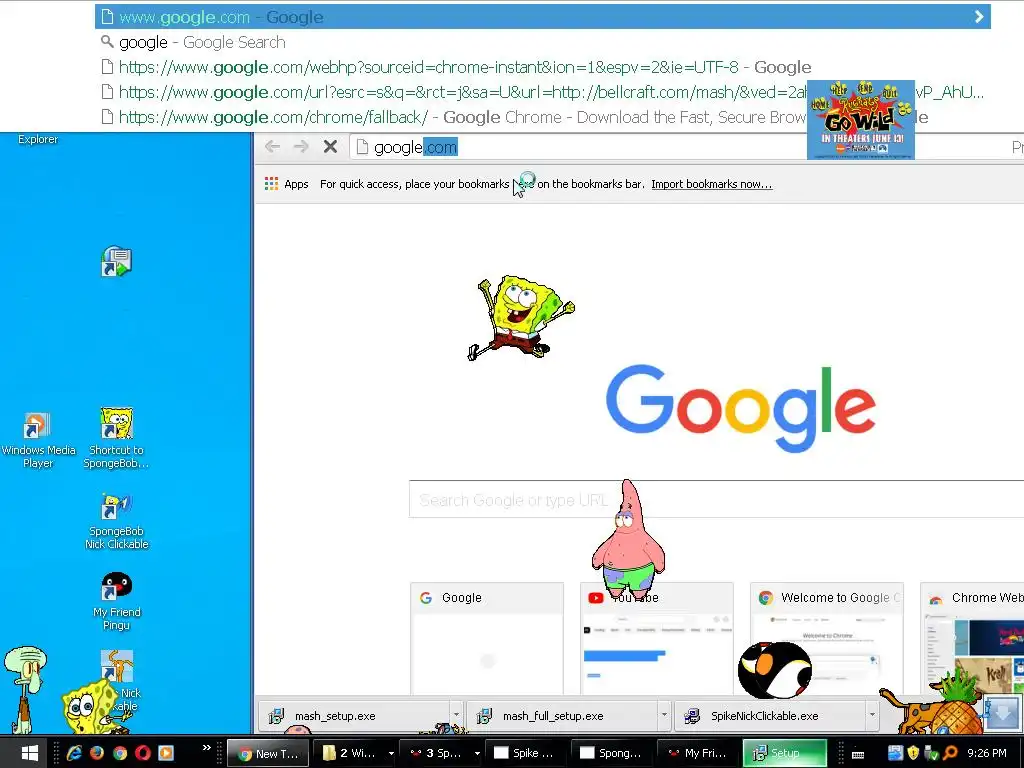Open SpikeNickClickable.exe download options arrow
Screen dimensions: 1024x768
tap(872, 716)
